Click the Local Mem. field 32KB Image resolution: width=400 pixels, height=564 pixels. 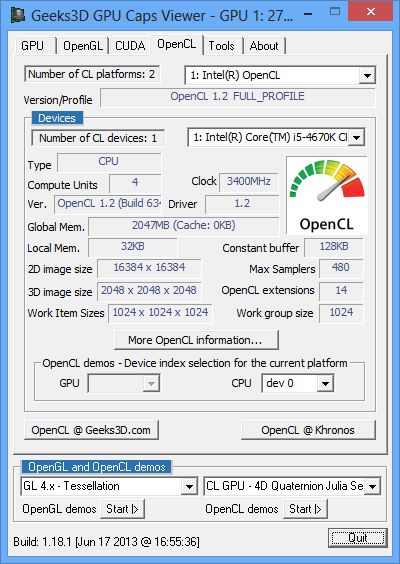133,247
